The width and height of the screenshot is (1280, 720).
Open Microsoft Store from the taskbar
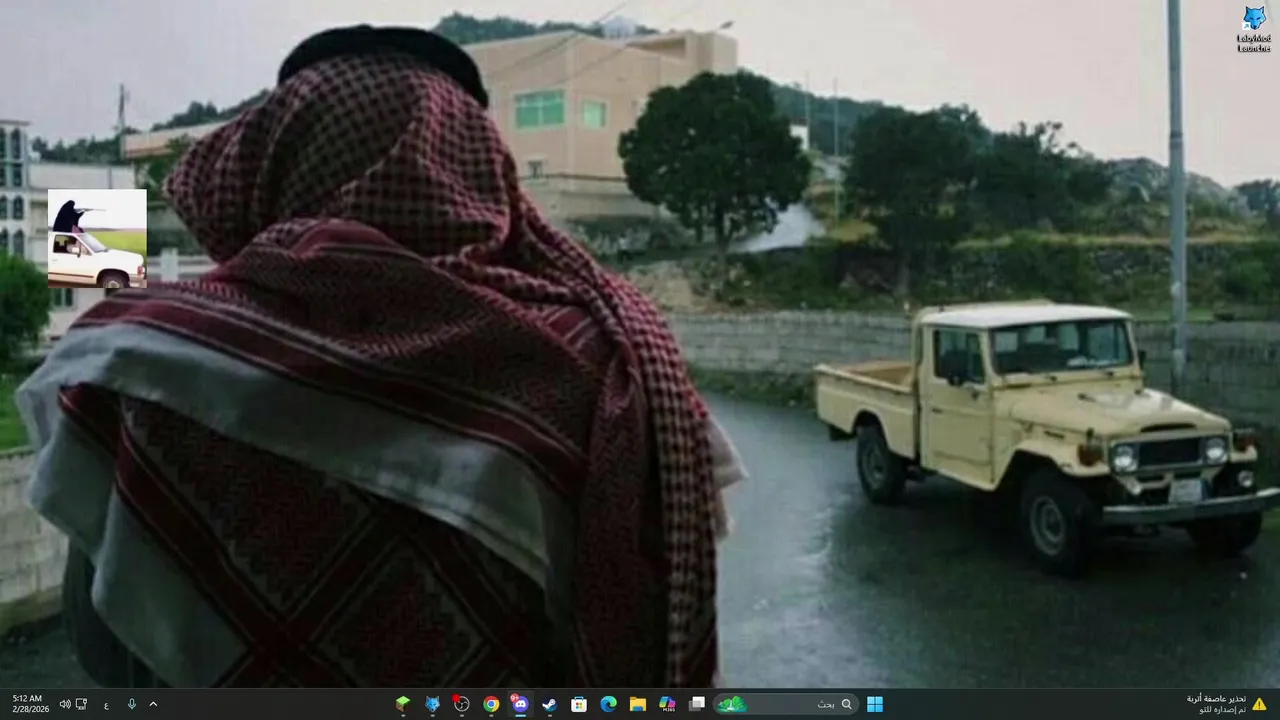click(x=579, y=704)
